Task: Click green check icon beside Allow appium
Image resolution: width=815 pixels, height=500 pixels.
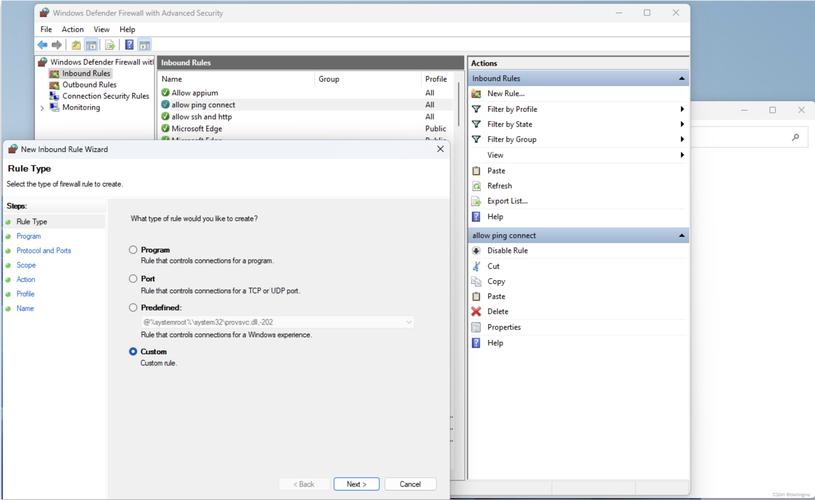Action: click(165, 93)
